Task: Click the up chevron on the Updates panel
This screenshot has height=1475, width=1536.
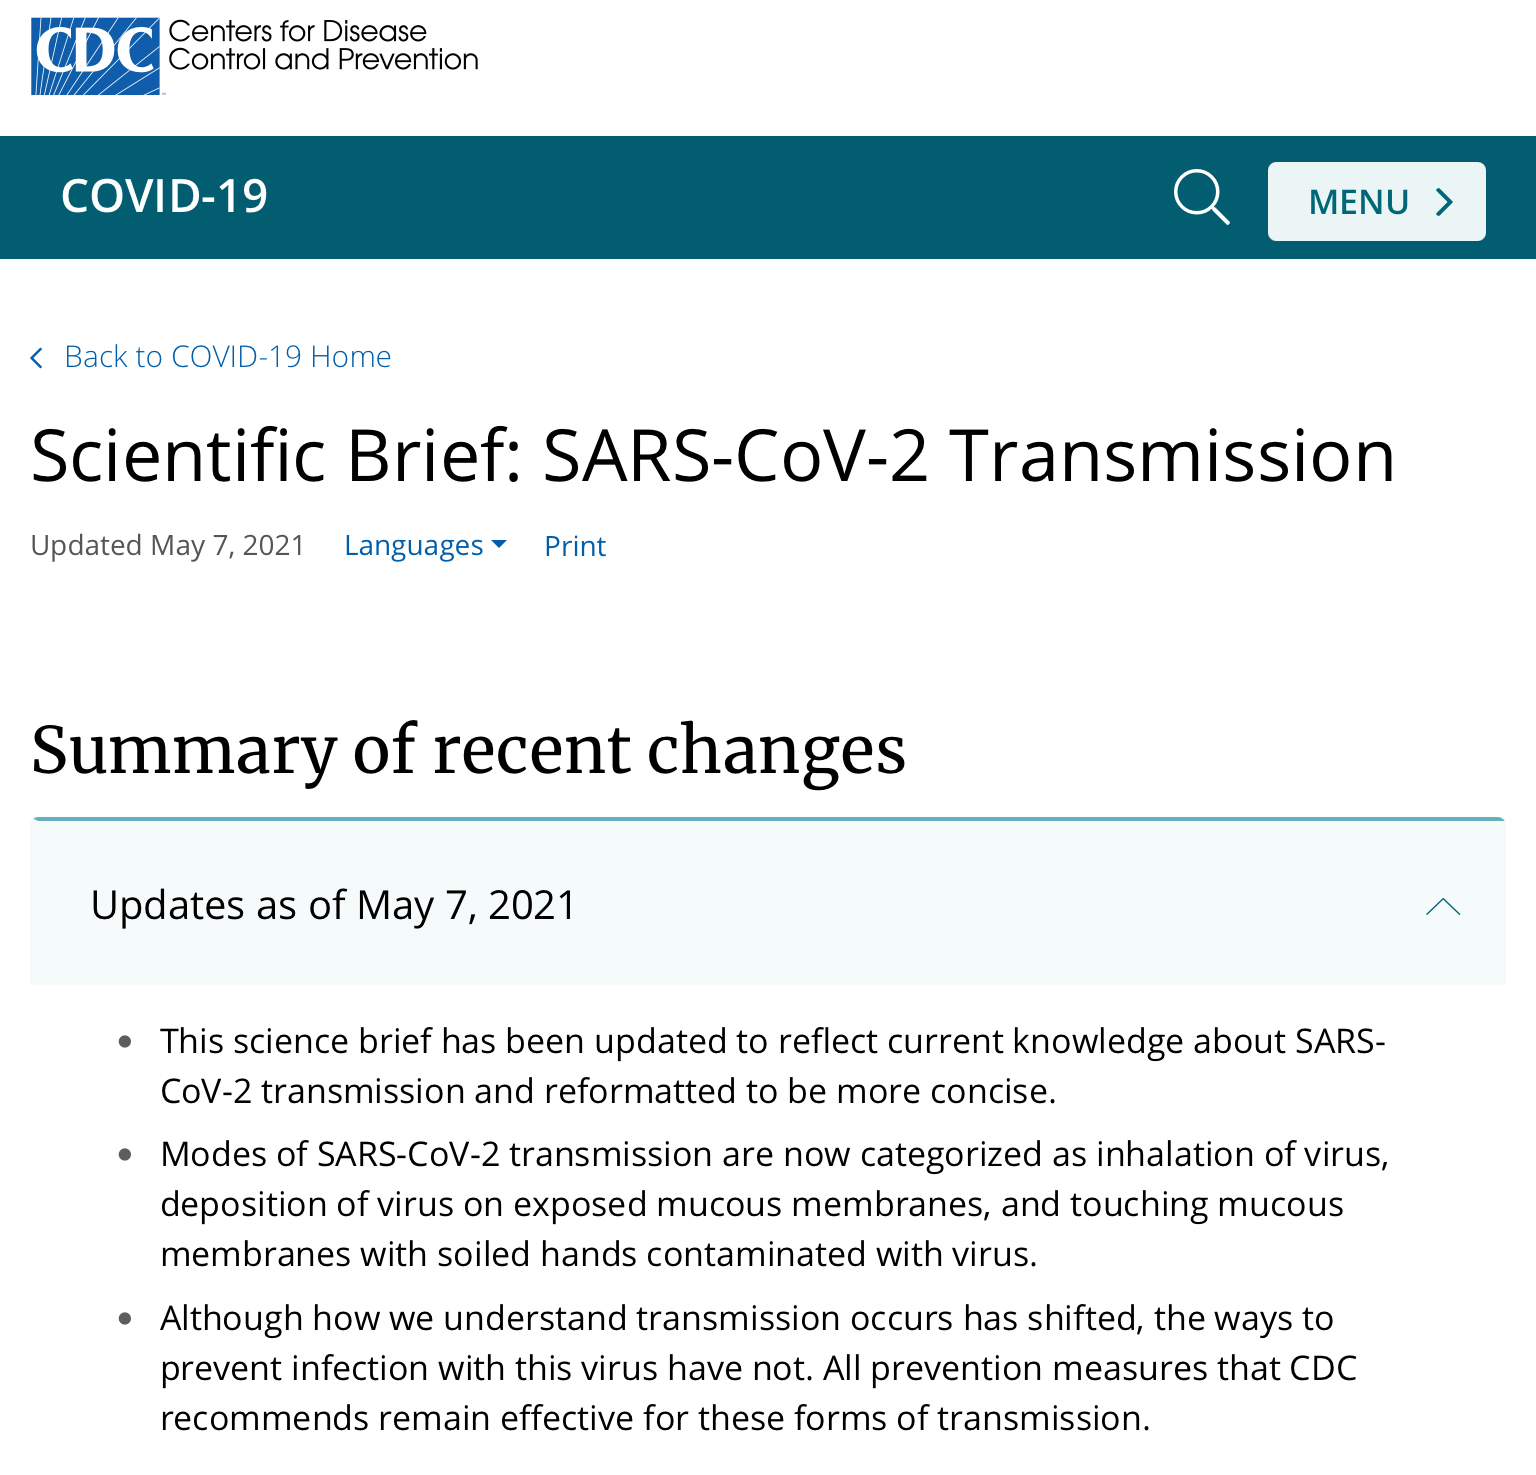Action: click(1442, 907)
